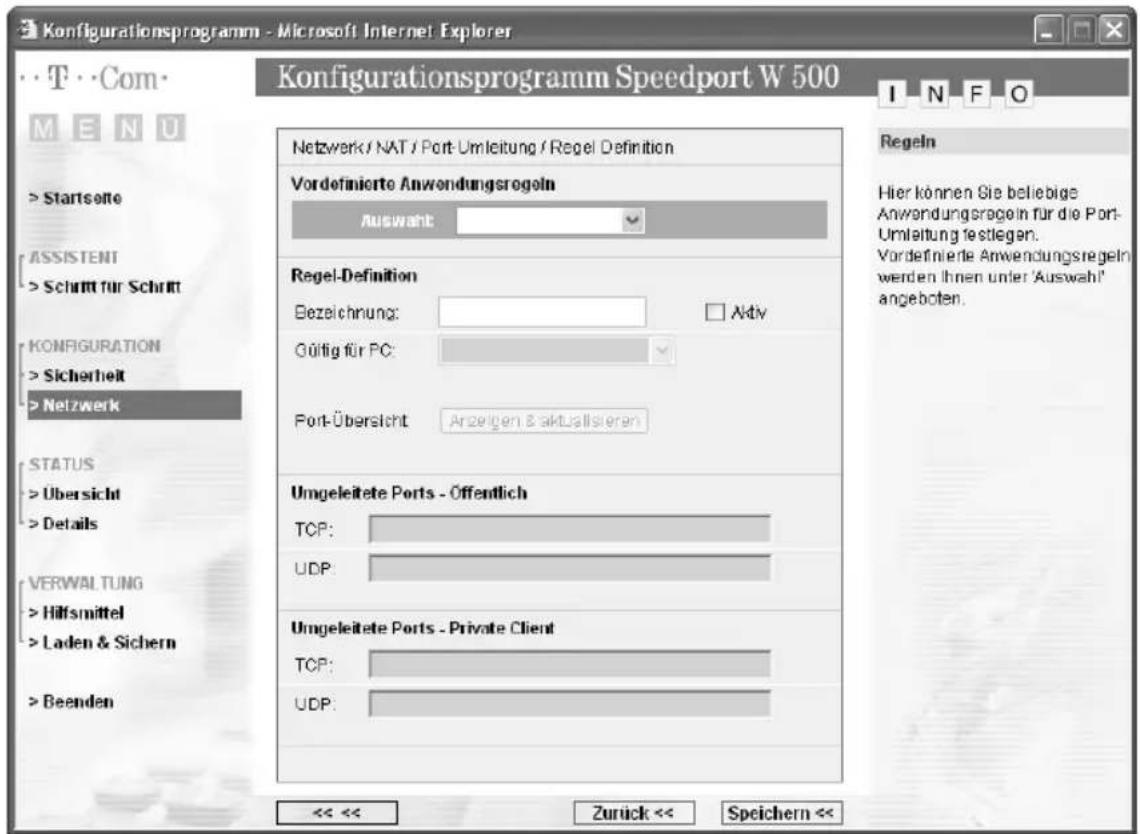The height and width of the screenshot is (834, 1140).
Task: Expand the Gültig für PC dropdown
Action: (556, 351)
